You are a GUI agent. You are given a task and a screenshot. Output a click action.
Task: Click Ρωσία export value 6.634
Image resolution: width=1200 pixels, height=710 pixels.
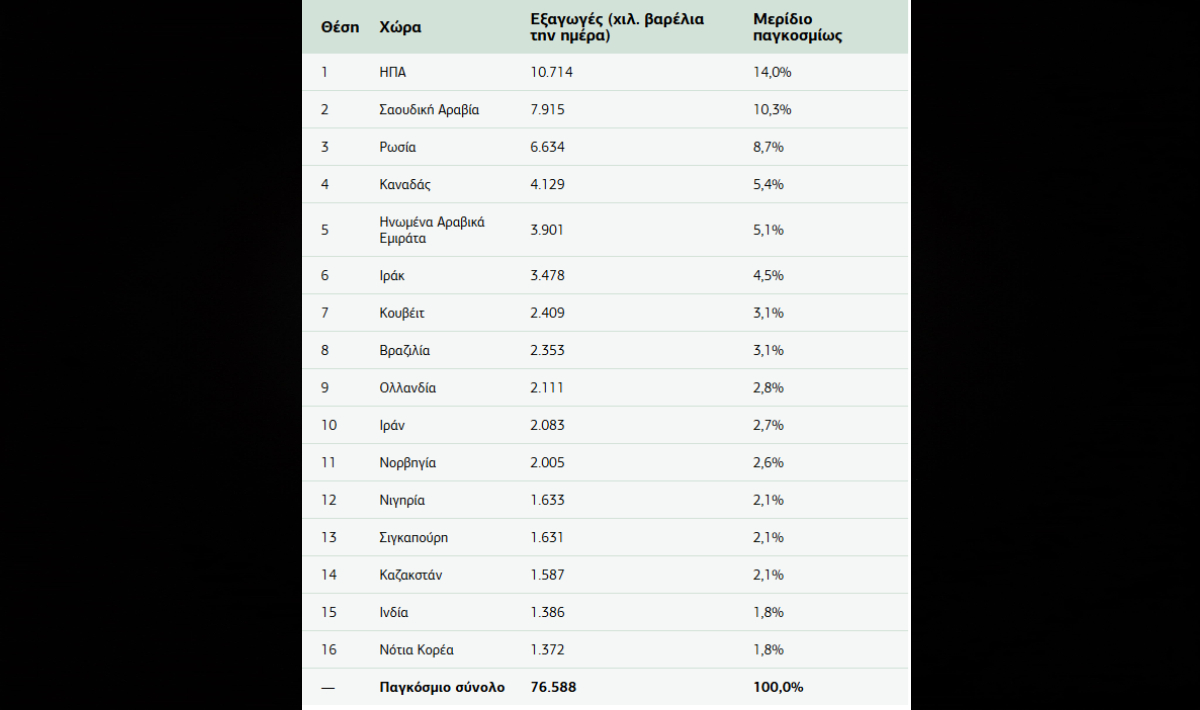click(548, 147)
